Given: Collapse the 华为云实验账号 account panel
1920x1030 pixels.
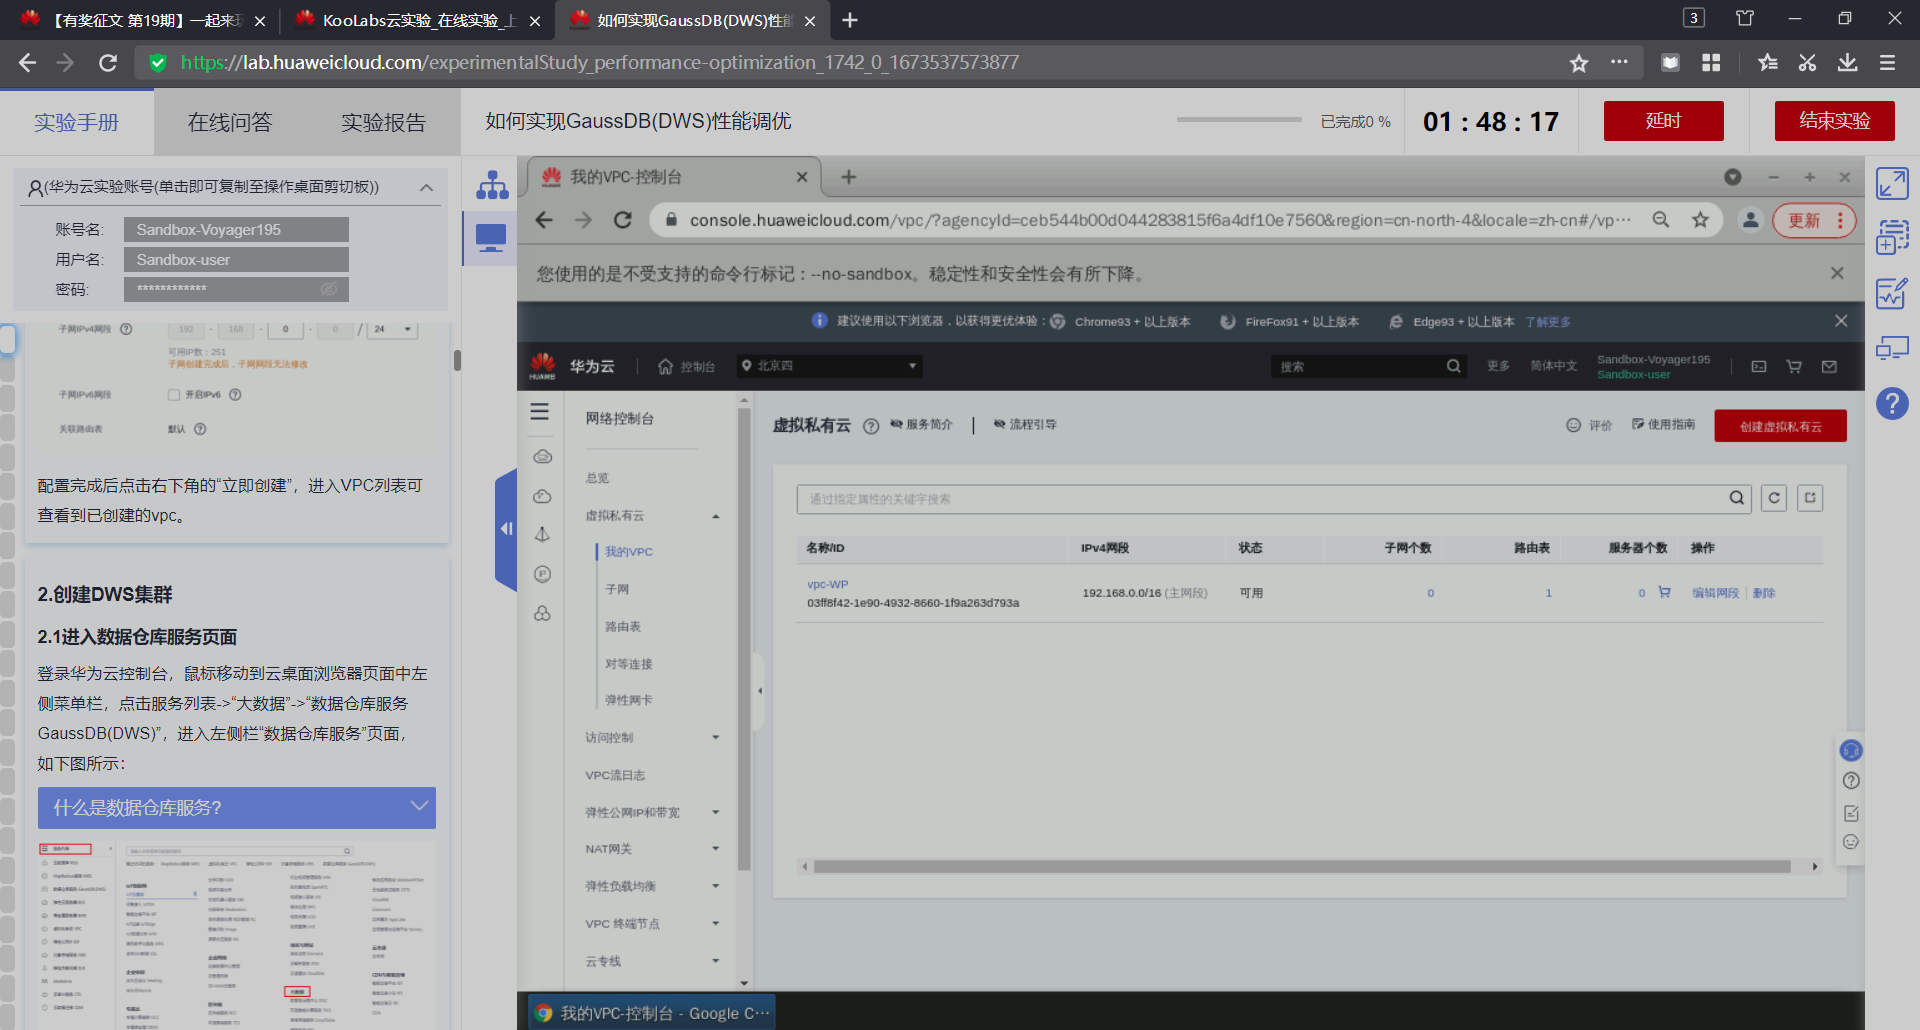Looking at the screenshot, I should point(427,187).
